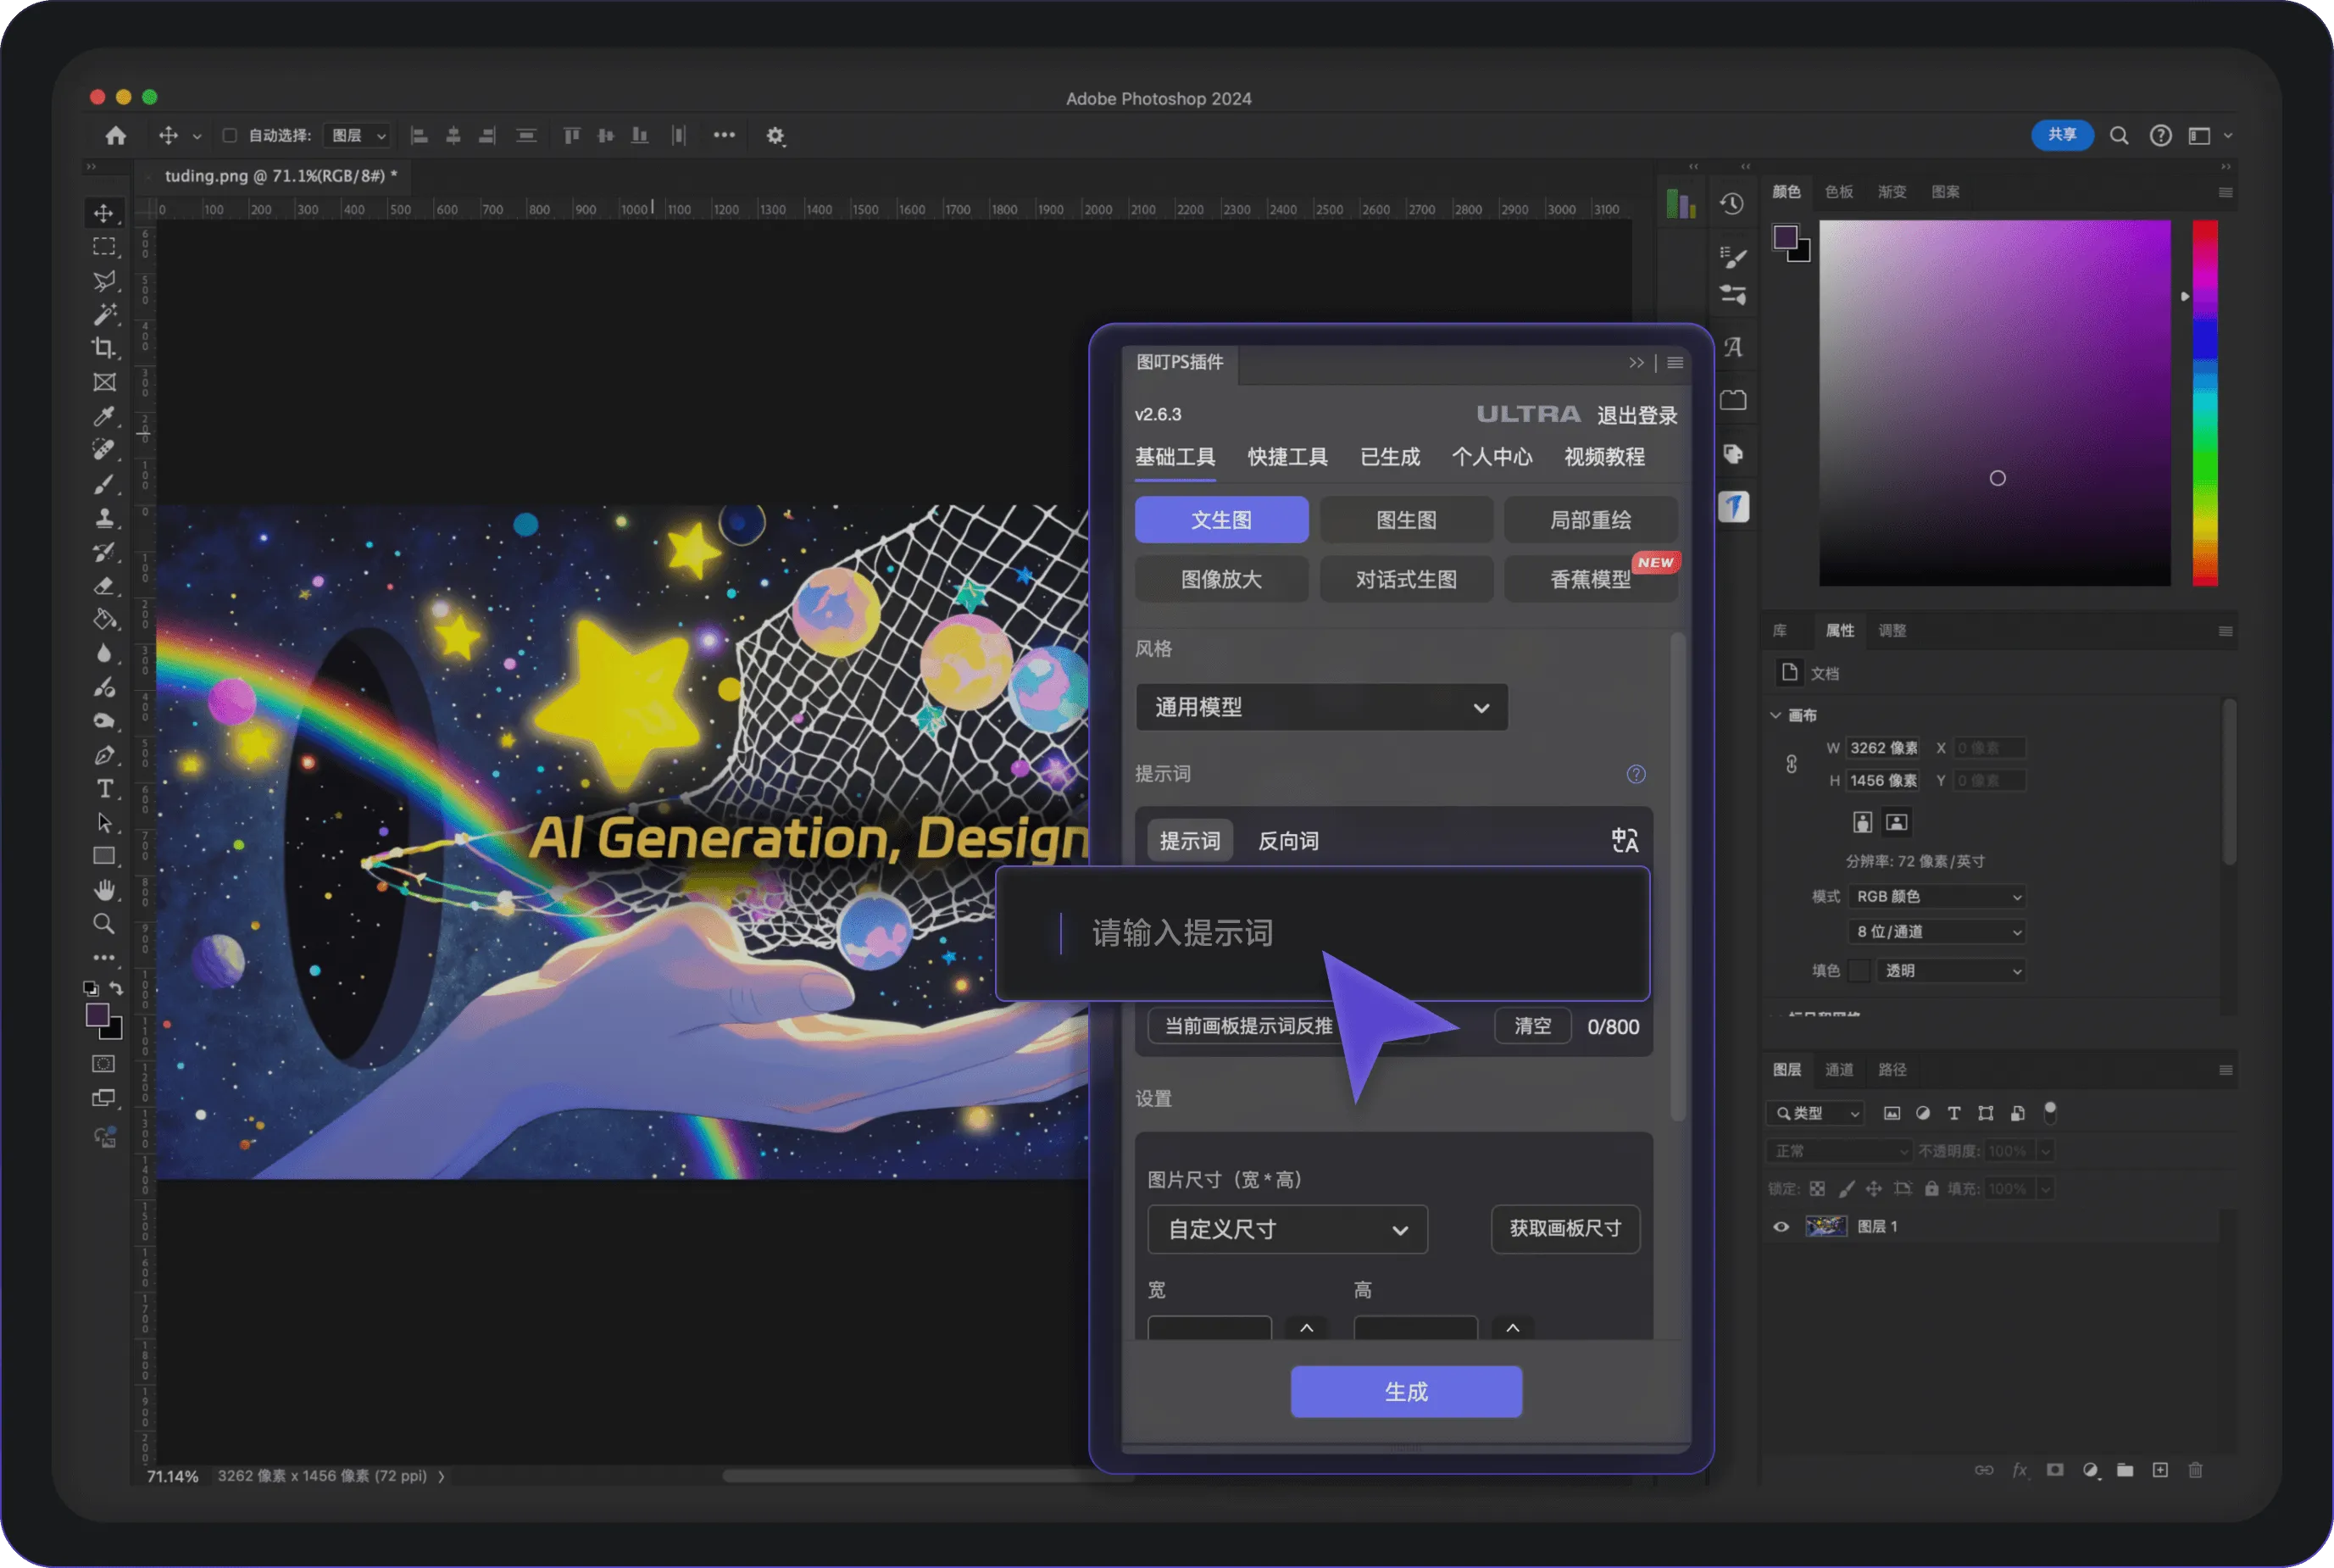
Task: Switch to the 通道 tab
Action: click(1839, 1069)
